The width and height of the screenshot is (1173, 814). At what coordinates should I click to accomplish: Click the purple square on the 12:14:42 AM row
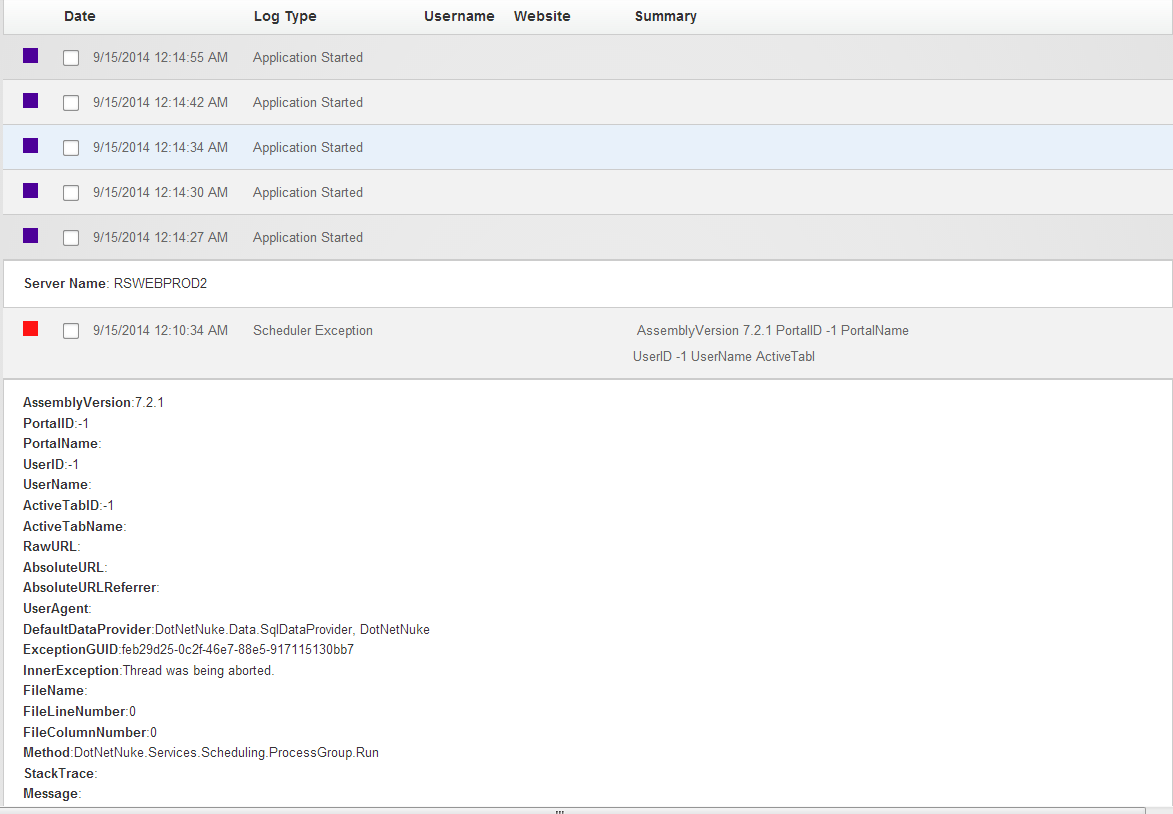[31, 100]
